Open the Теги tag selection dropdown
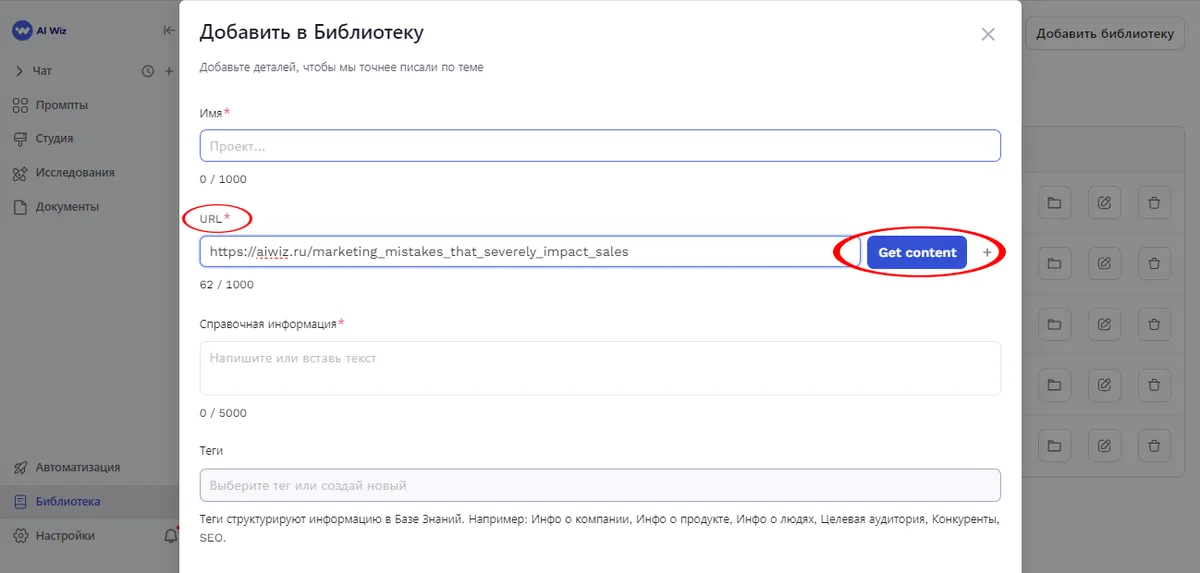Image resolution: width=1200 pixels, height=573 pixels. tap(600, 486)
